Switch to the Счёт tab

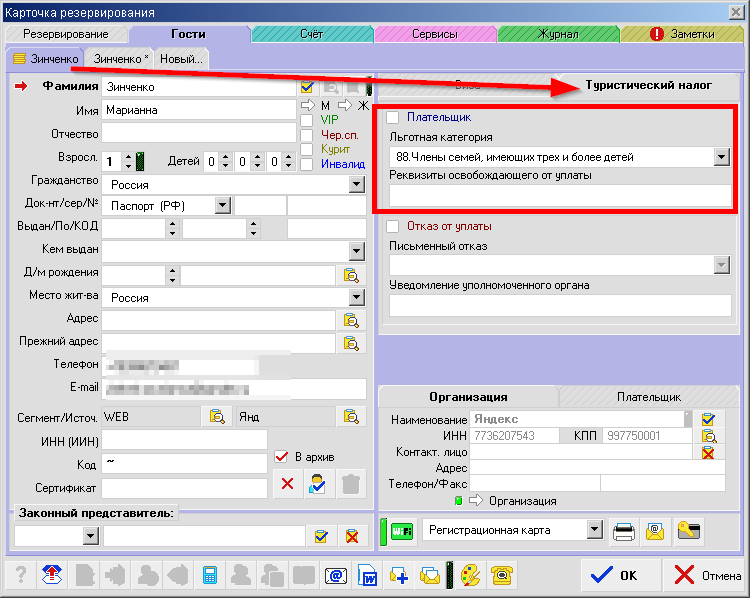pyautogui.click(x=311, y=34)
